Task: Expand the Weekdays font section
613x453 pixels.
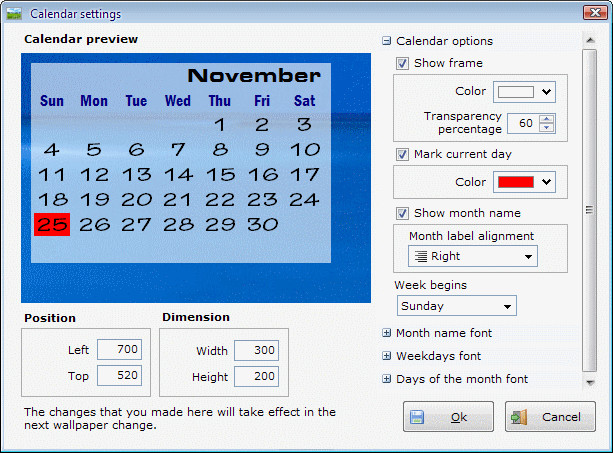Action: point(386,356)
